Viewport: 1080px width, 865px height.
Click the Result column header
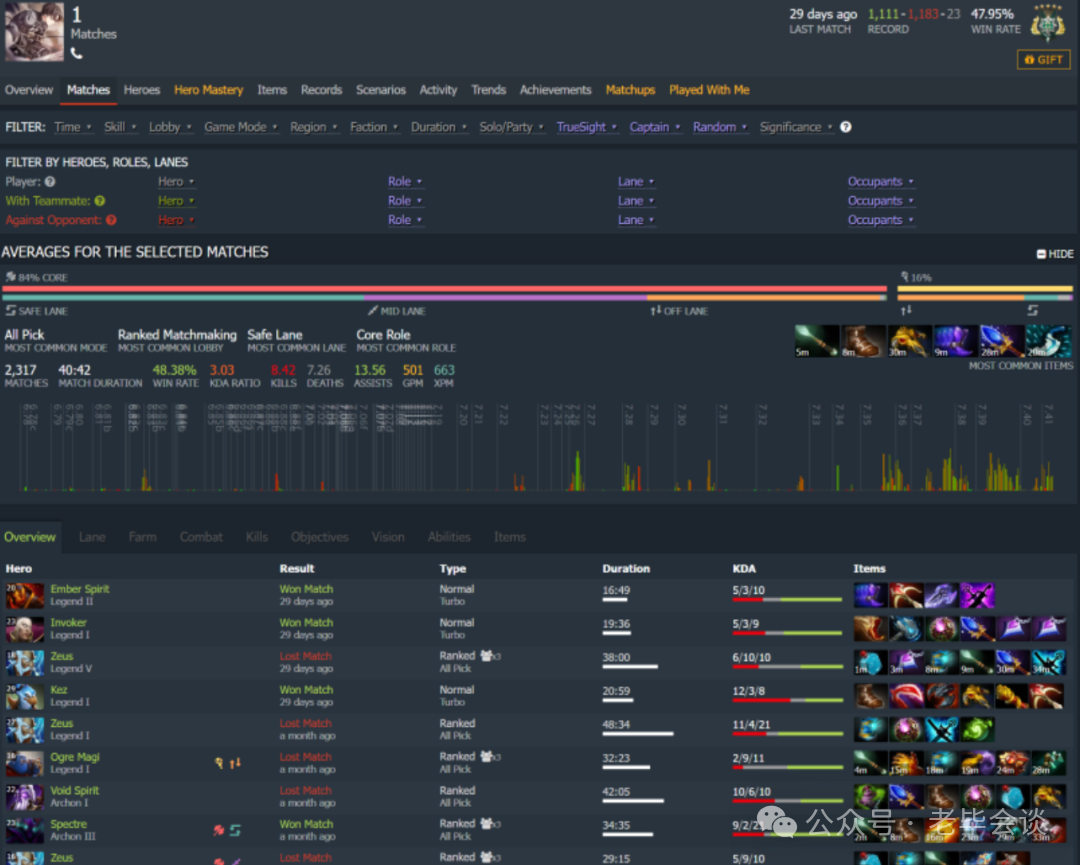296,569
